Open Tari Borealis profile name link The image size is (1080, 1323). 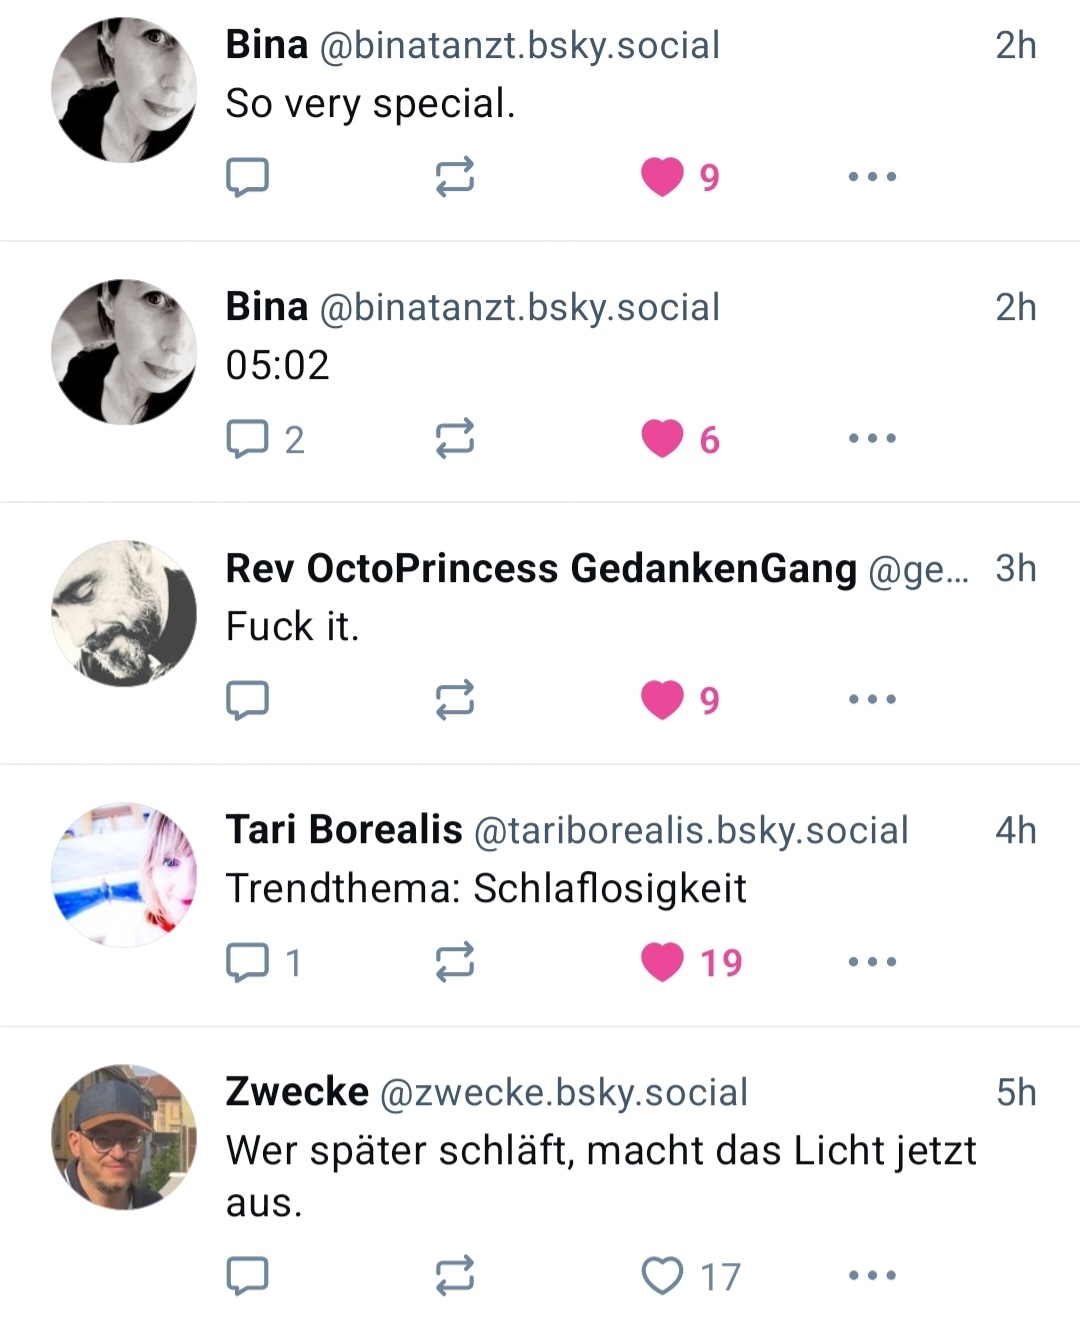pyautogui.click(x=344, y=830)
